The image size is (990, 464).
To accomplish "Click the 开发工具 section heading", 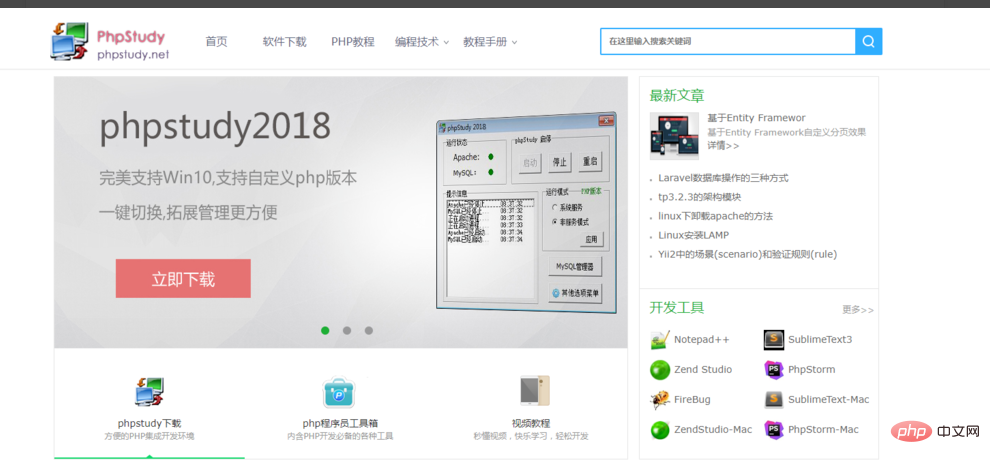I will (x=677, y=308).
